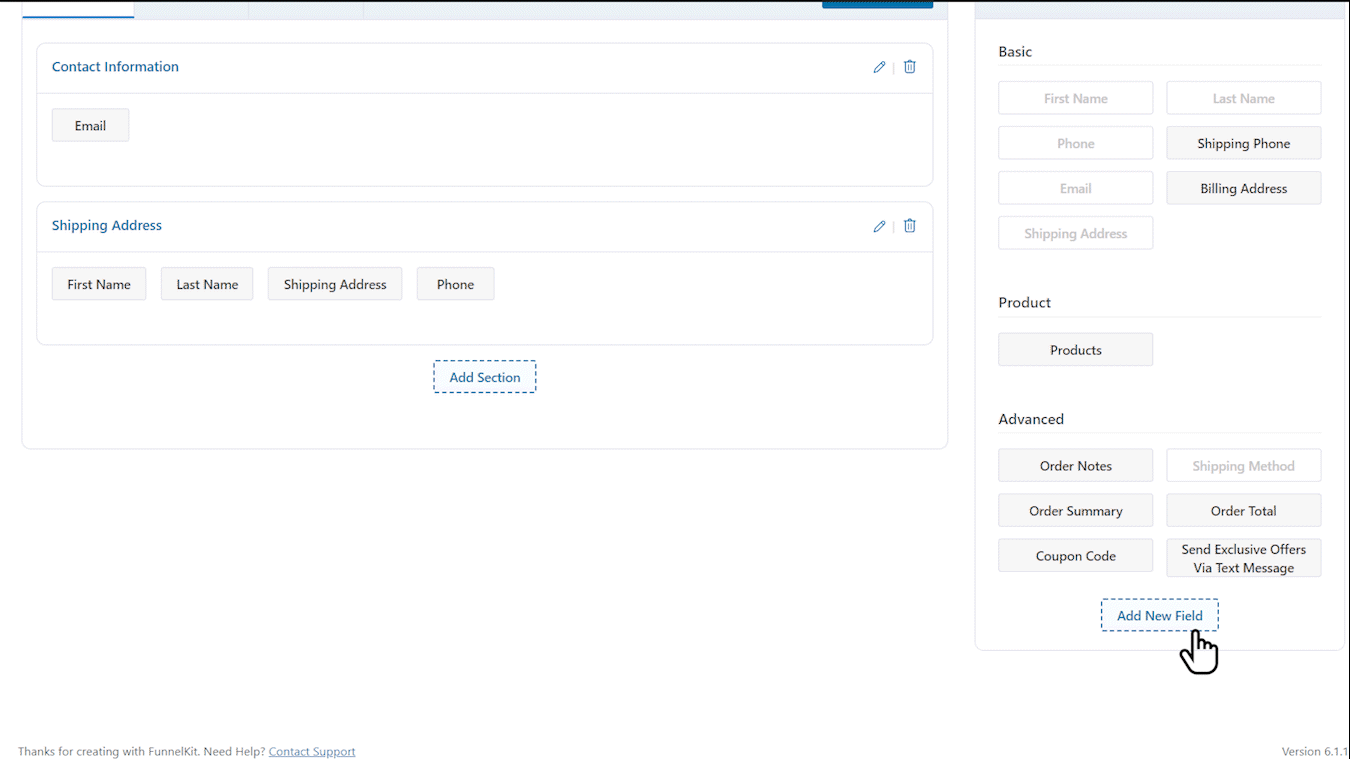Screen dimensions: 1350x759
Task: Click the Add Section button
Action: point(485,377)
